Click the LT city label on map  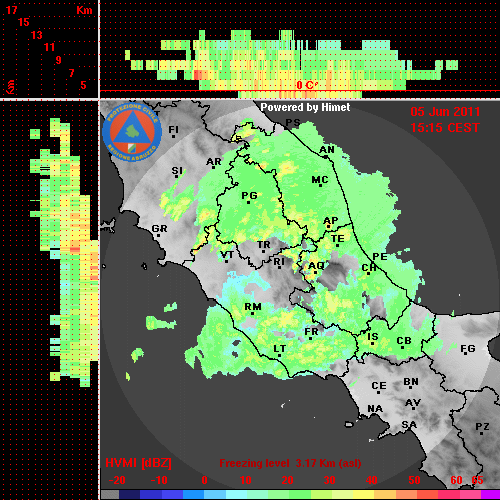pyautogui.click(x=280, y=349)
